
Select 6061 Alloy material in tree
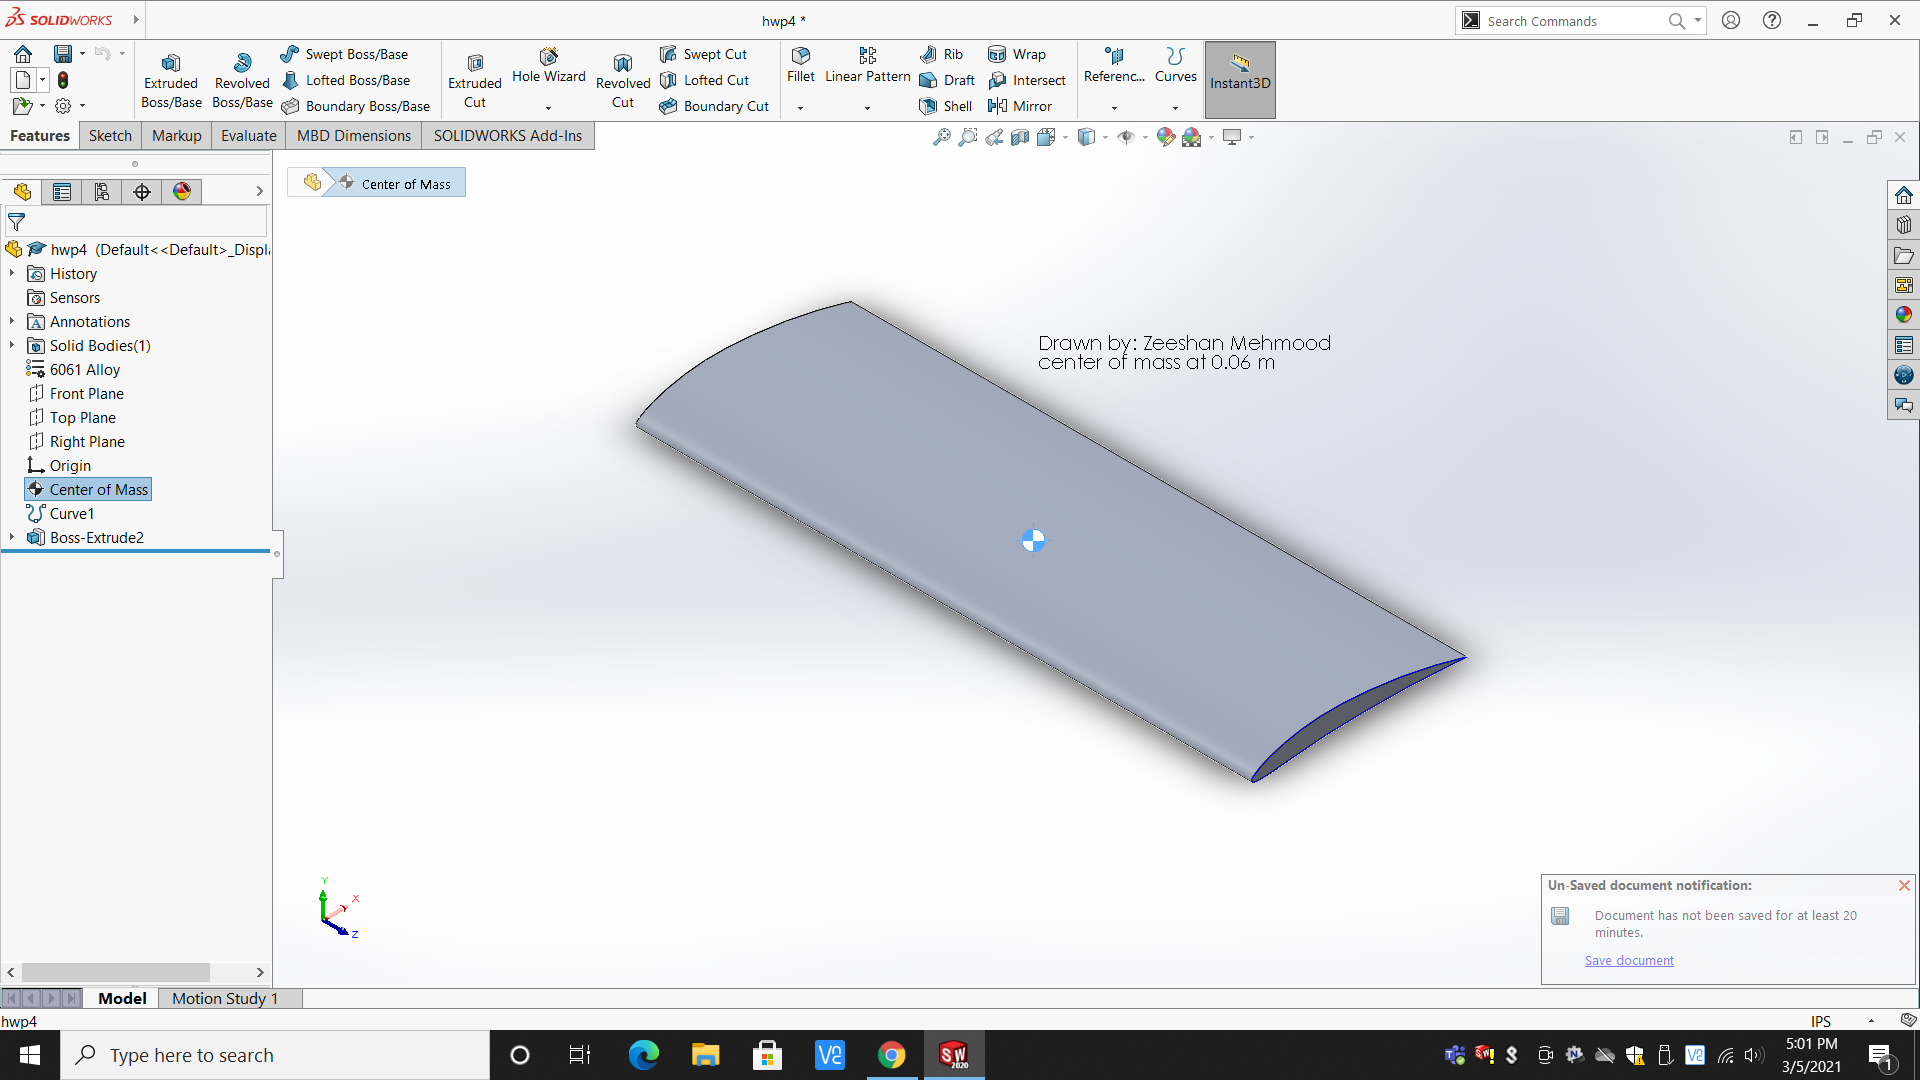tap(73, 370)
